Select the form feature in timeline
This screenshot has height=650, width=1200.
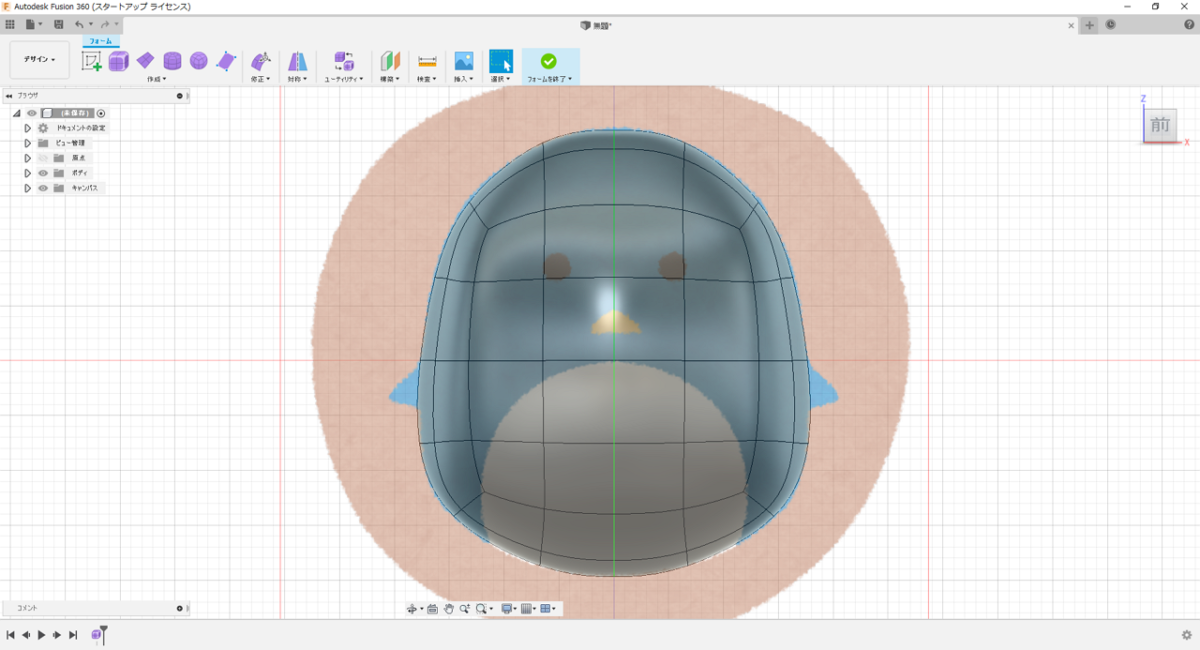tap(96, 635)
